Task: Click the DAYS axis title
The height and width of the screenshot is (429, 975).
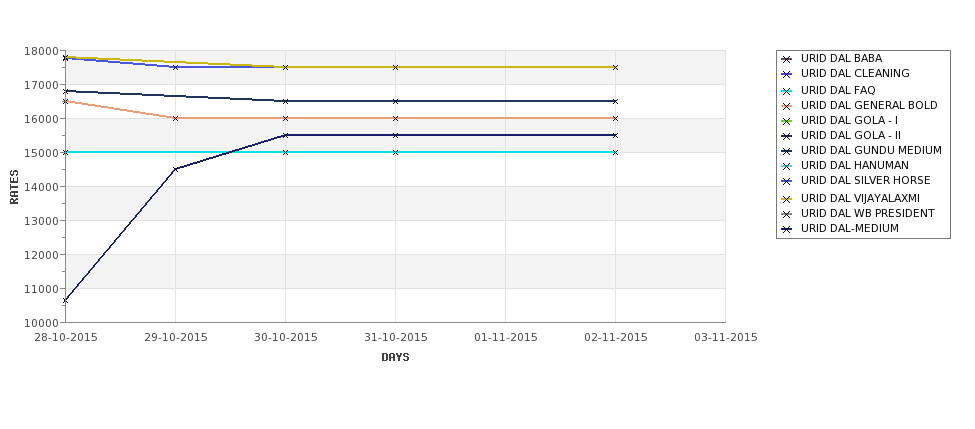Action: click(395, 358)
